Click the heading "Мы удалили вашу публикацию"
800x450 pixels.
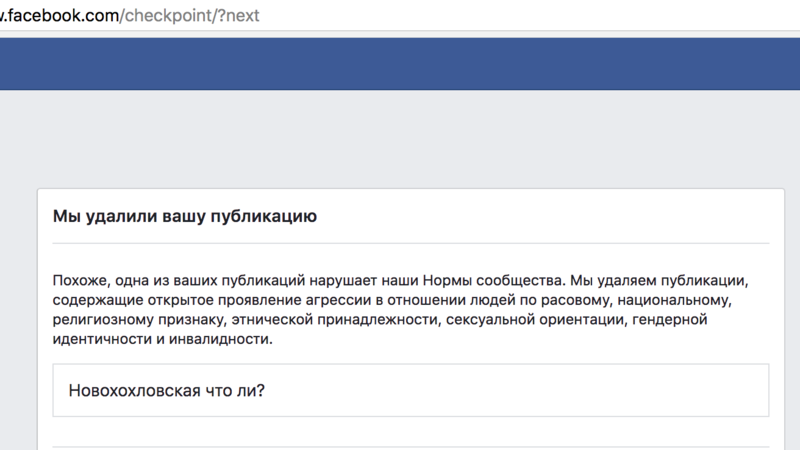[x=184, y=216]
